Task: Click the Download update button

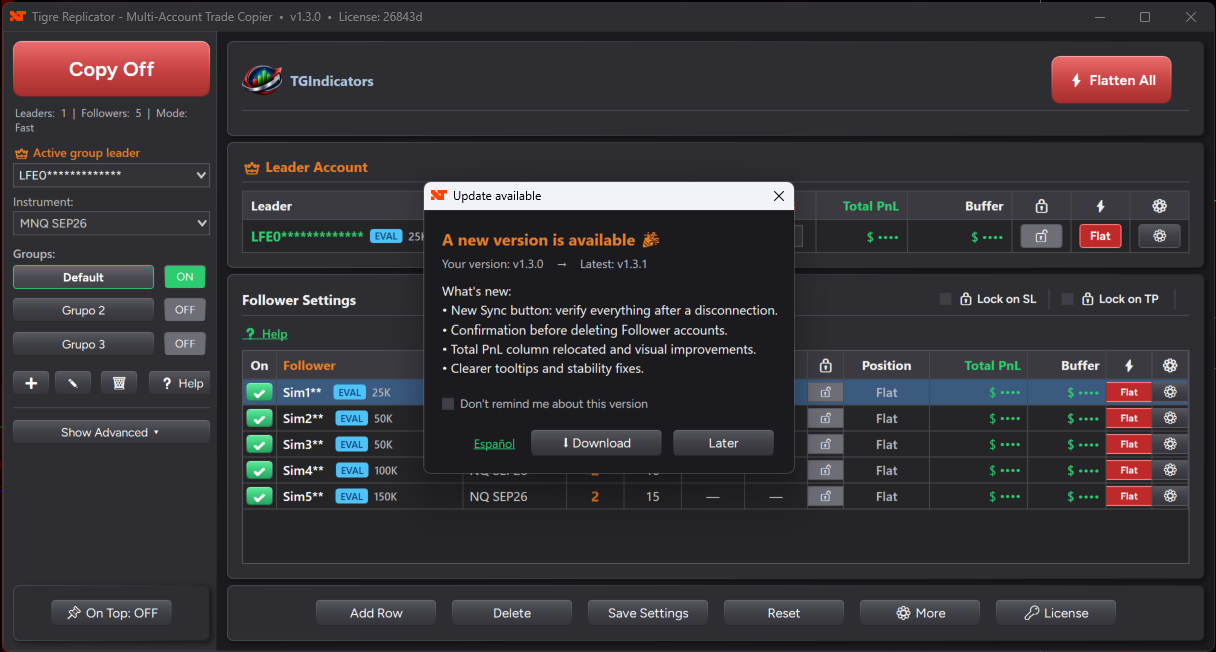Action: 596,443
